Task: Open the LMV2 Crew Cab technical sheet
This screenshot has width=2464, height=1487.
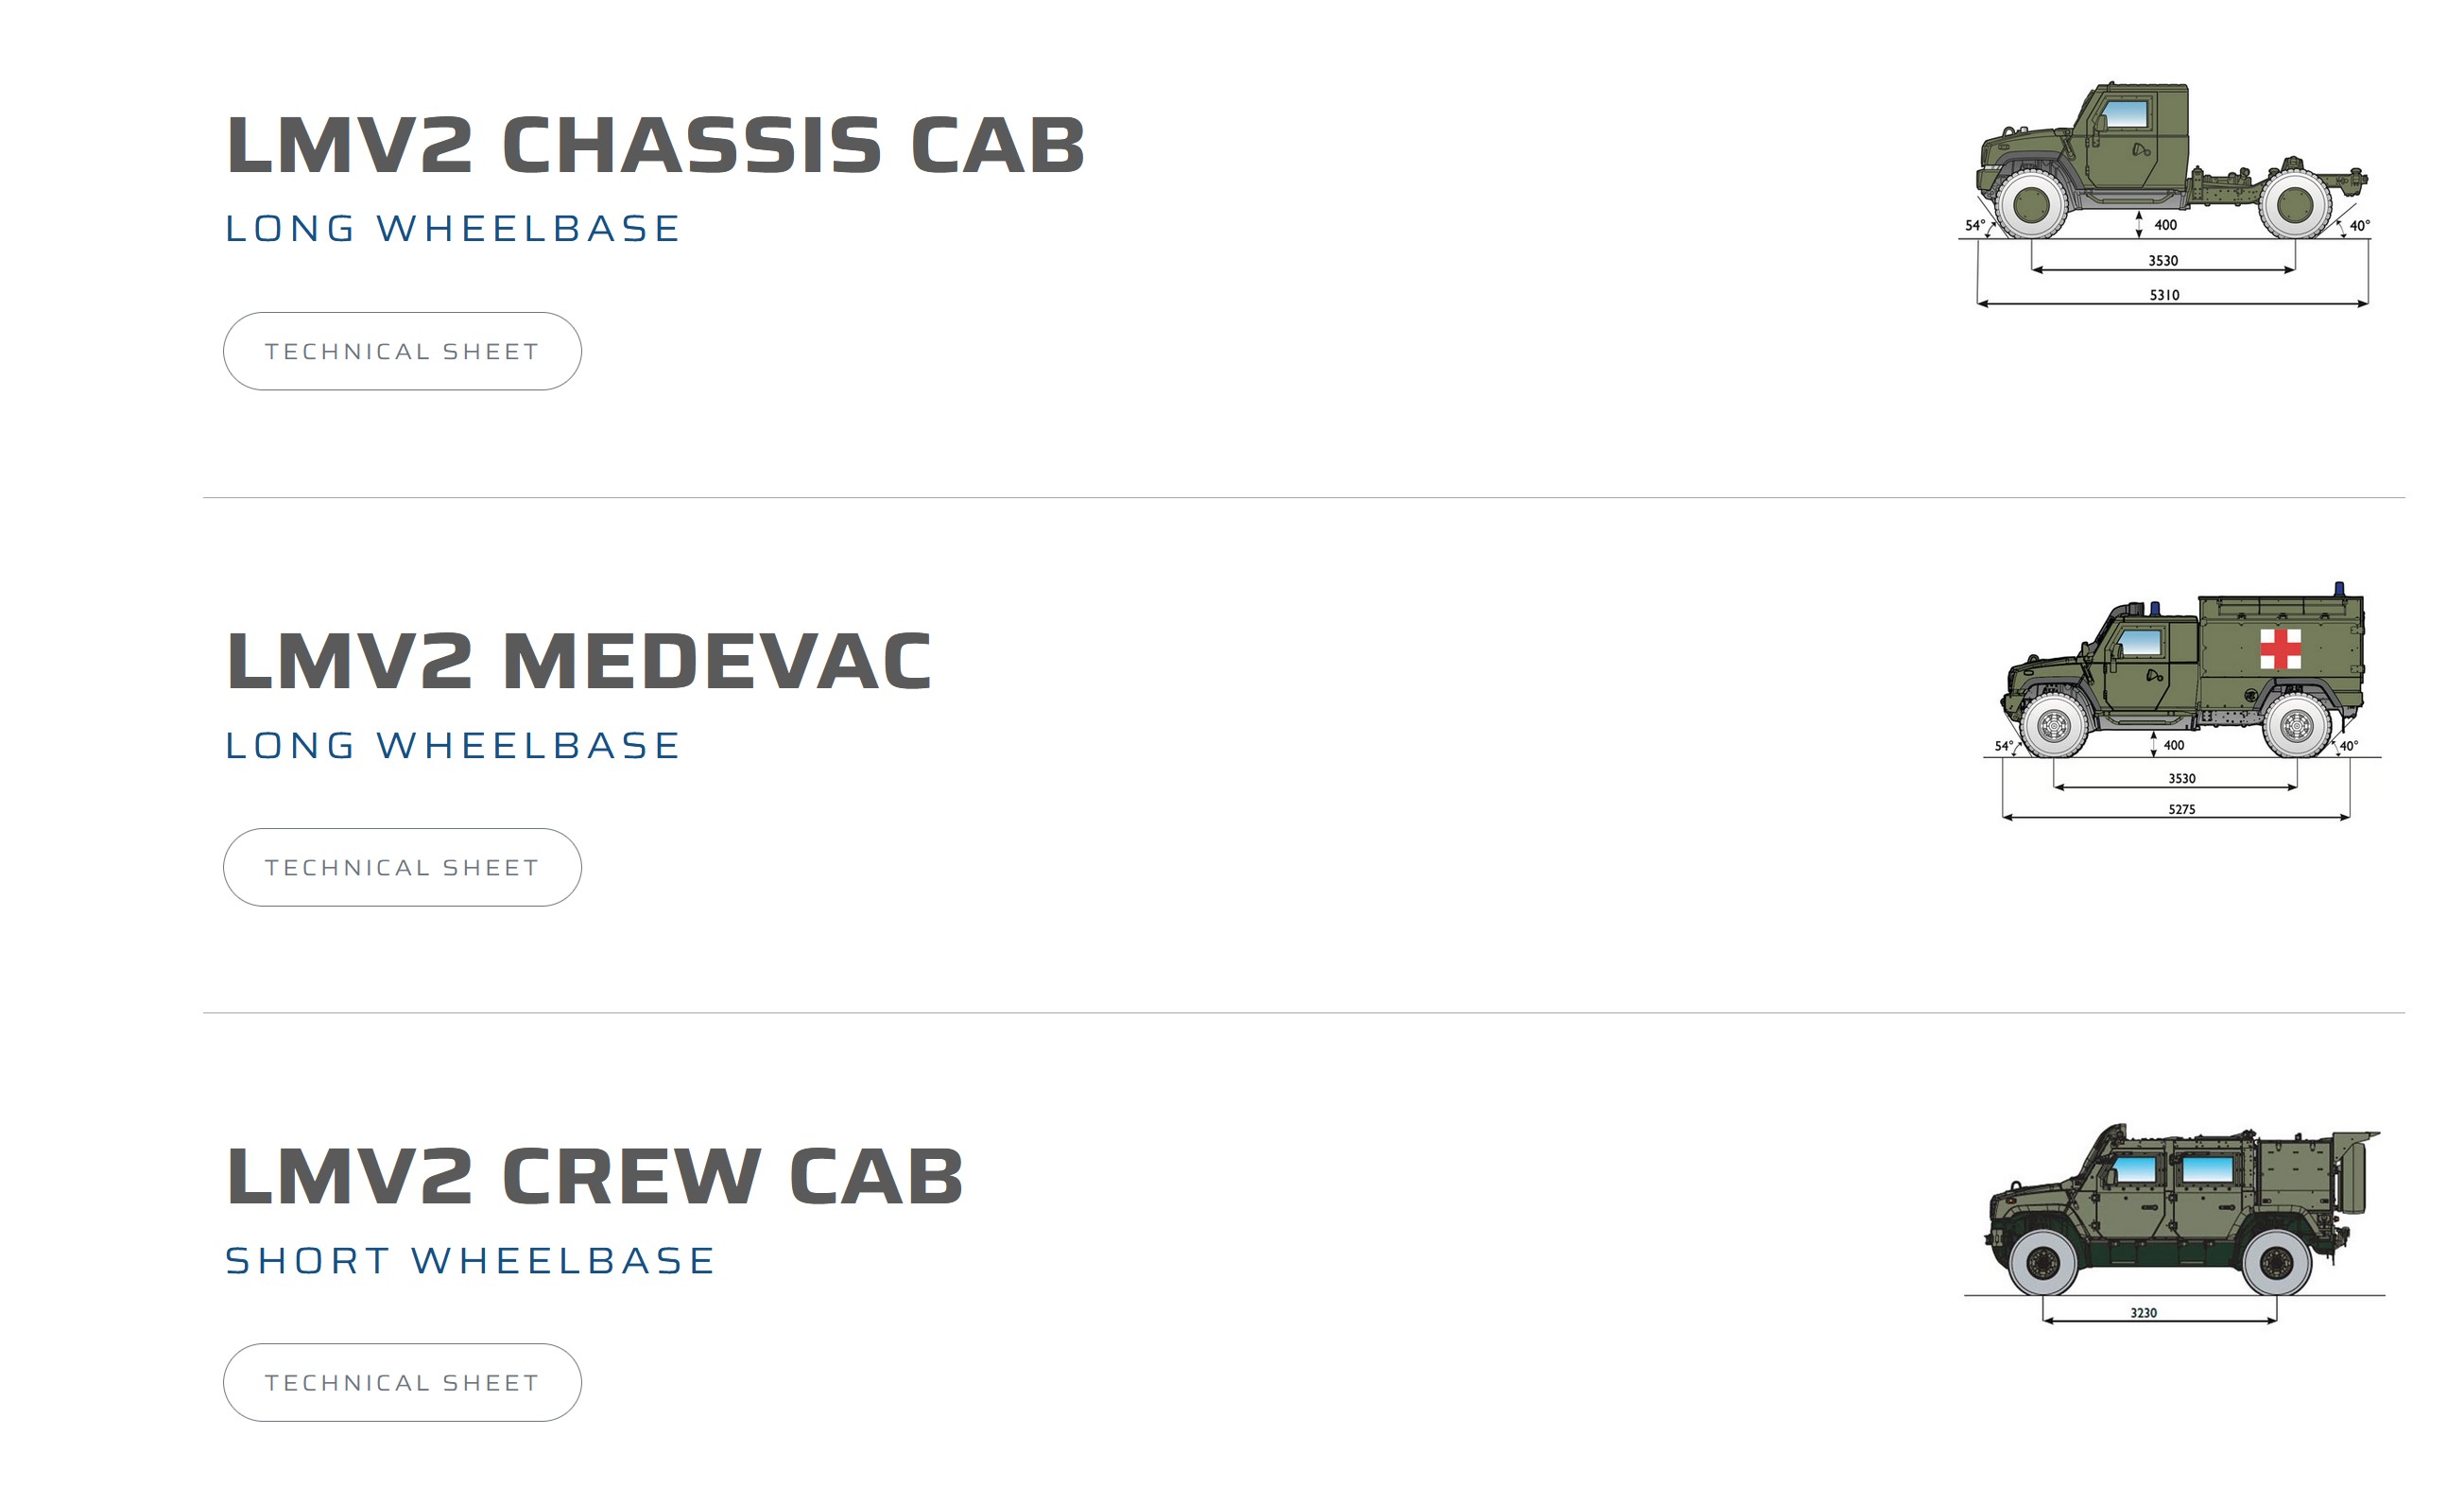Action: pos(402,1382)
